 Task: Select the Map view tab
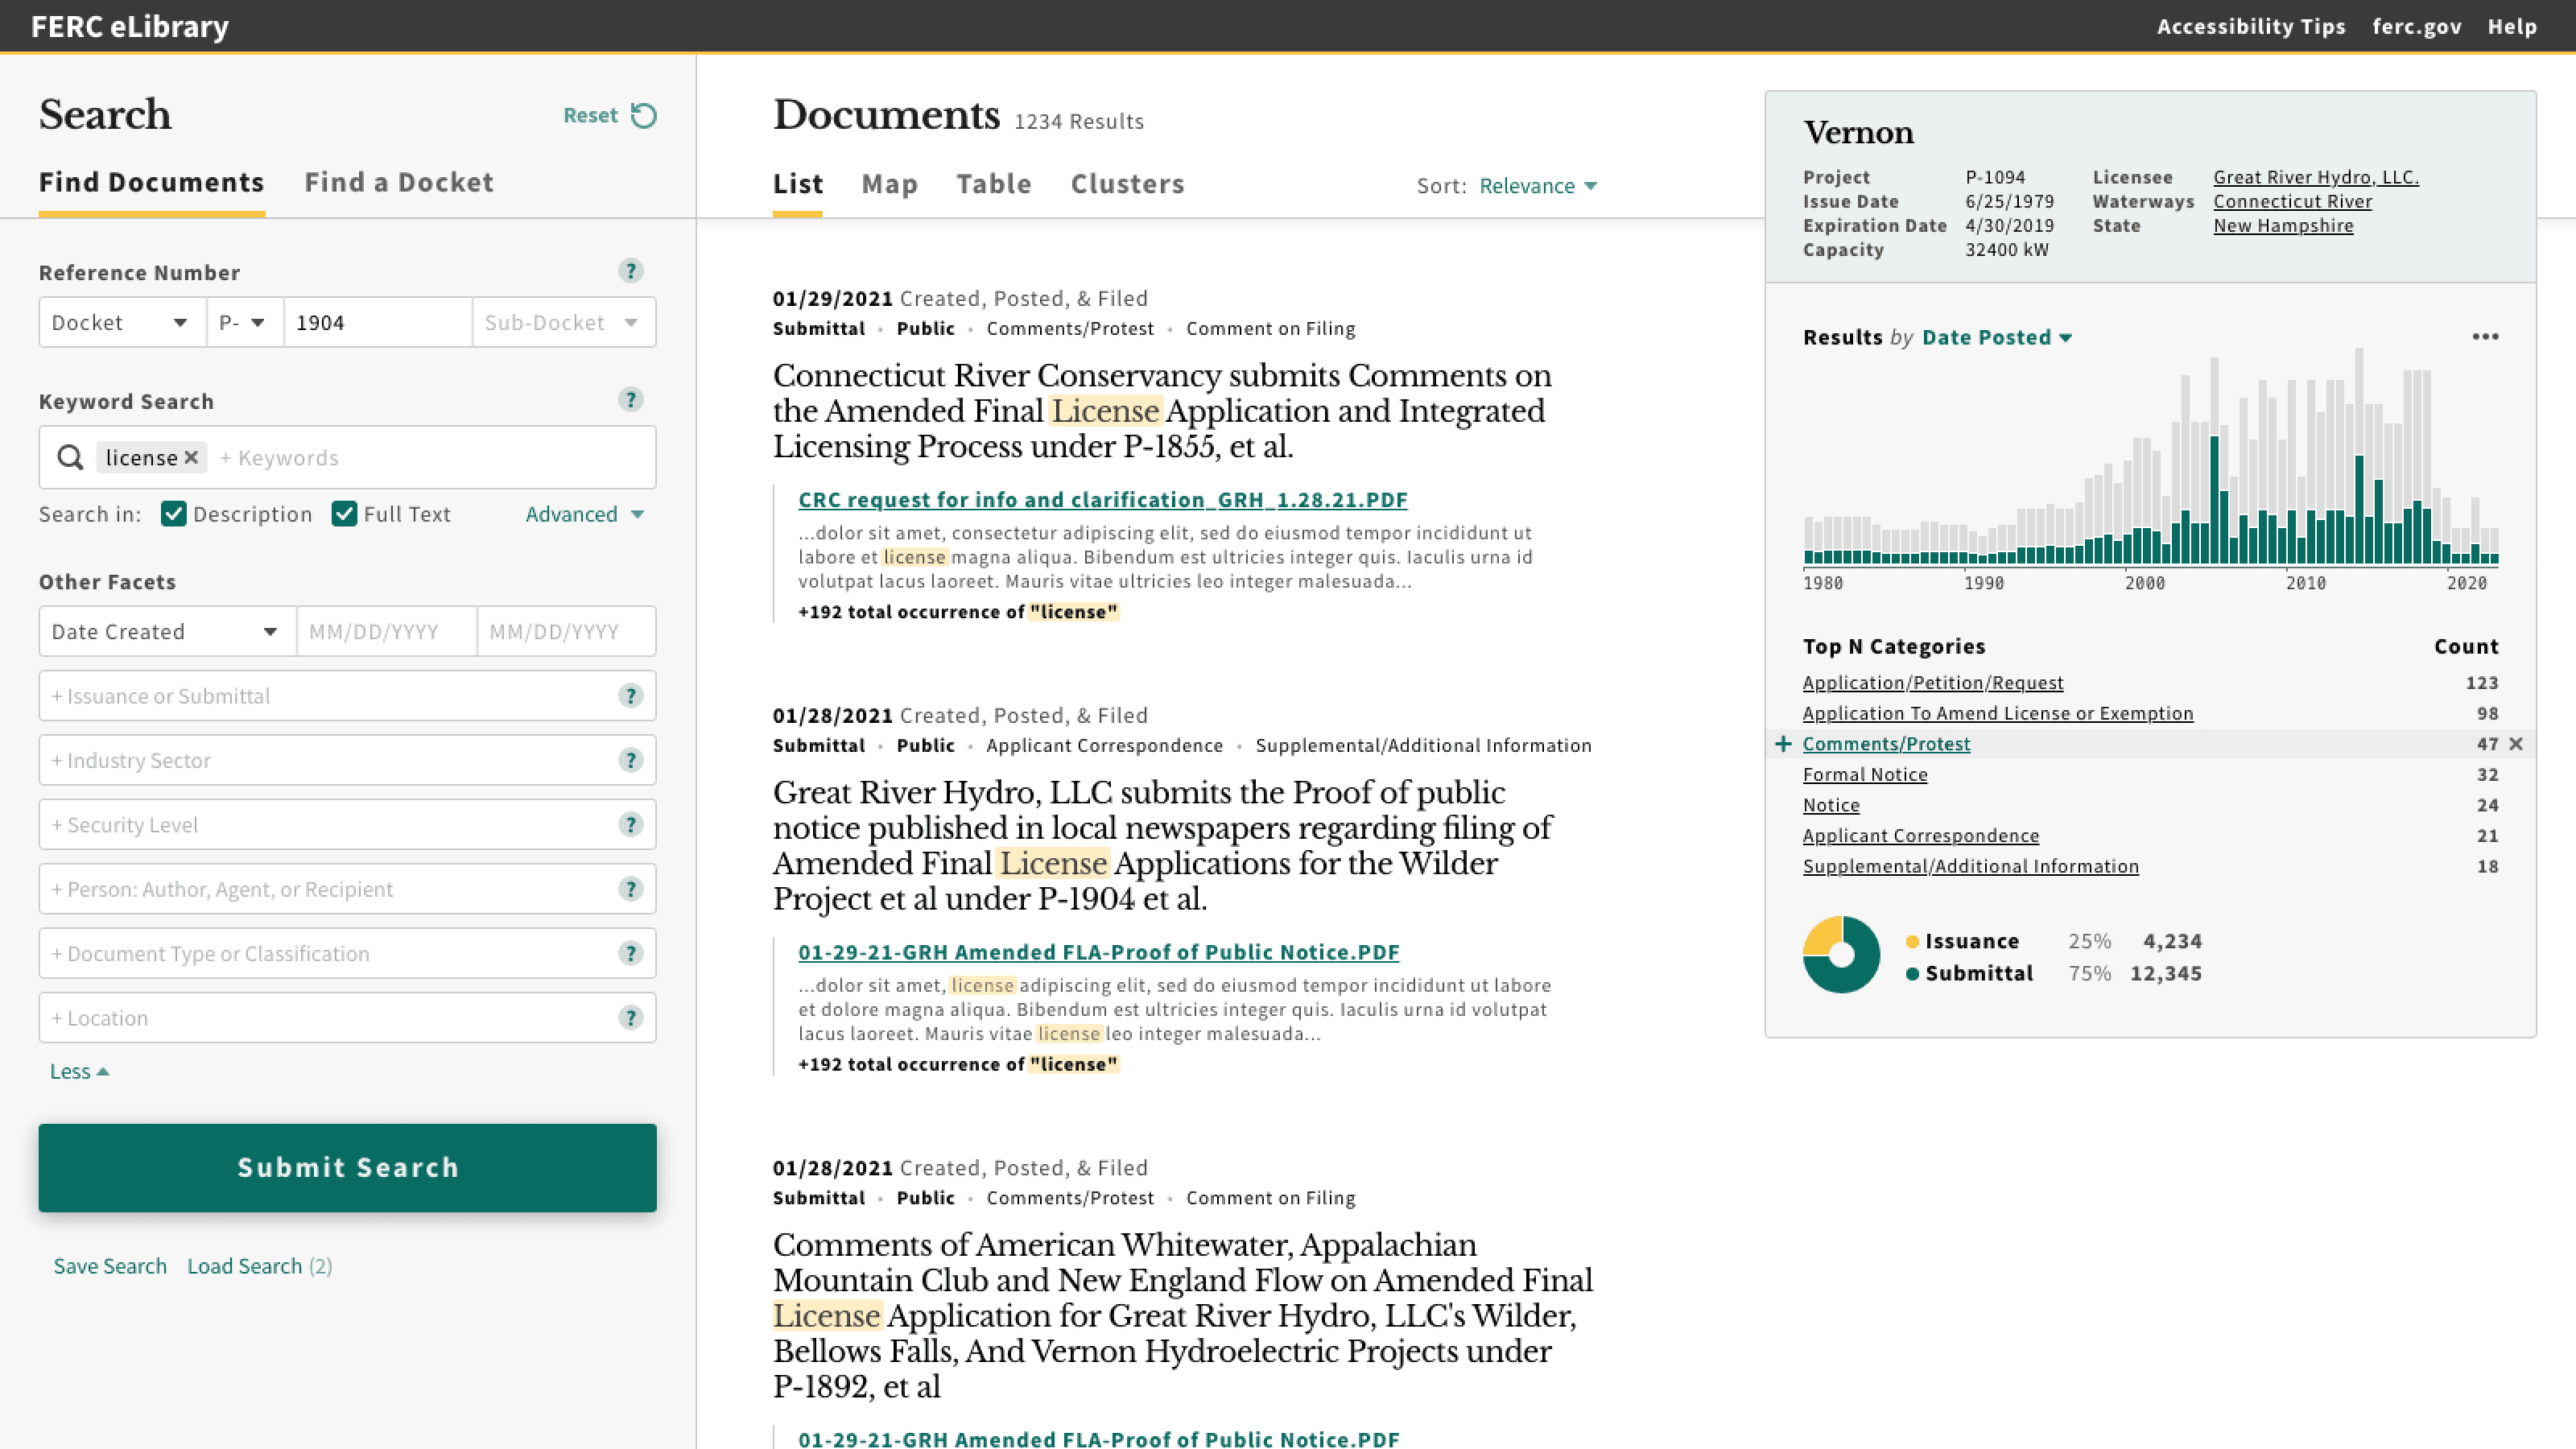890,184
